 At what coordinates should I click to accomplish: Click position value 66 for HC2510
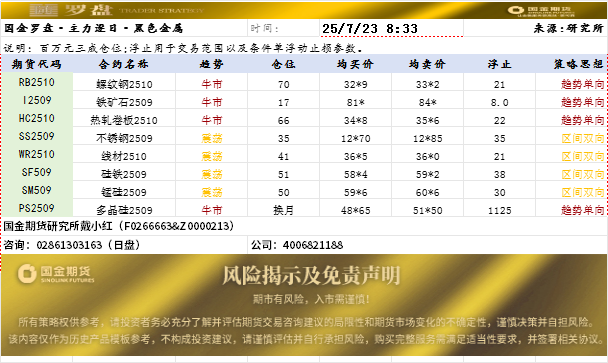[283, 121]
